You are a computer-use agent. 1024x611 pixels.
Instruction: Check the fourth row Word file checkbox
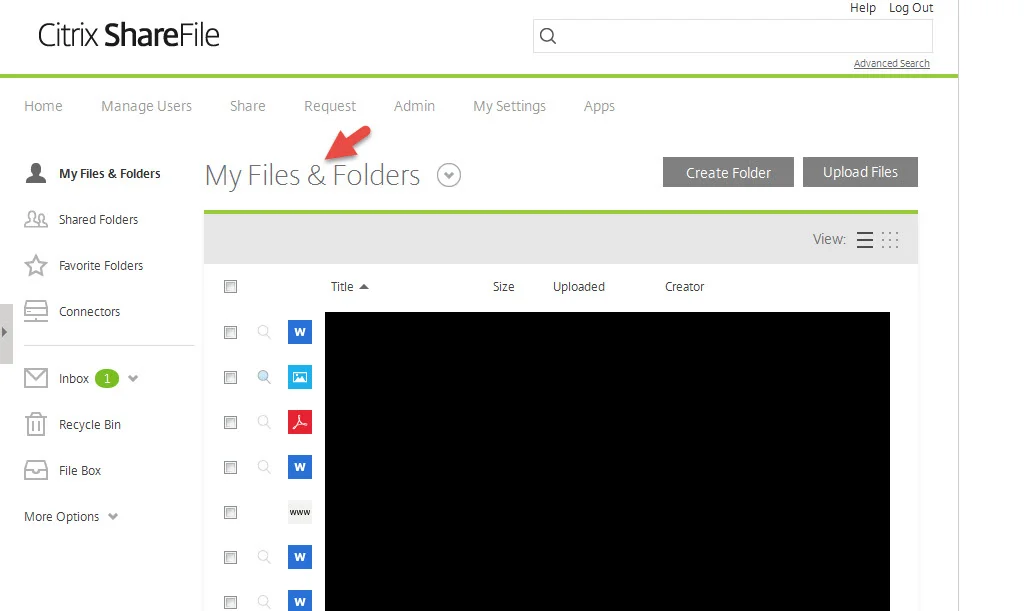click(231, 467)
